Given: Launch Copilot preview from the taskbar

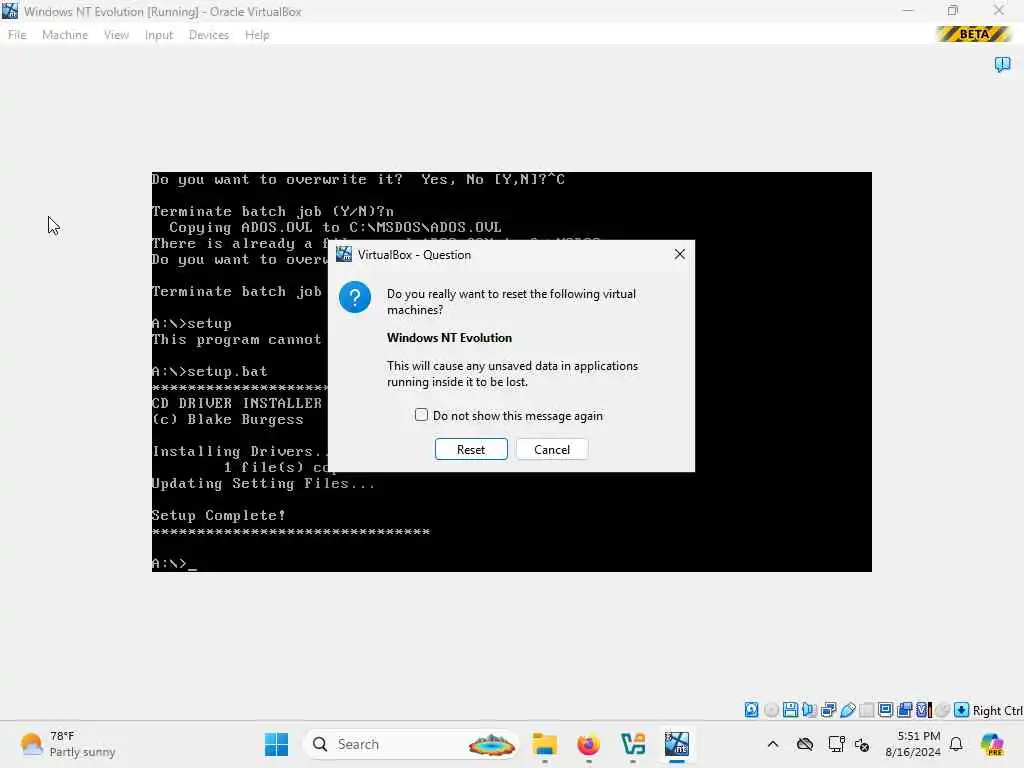Looking at the screenshot, I should [992, 744].
